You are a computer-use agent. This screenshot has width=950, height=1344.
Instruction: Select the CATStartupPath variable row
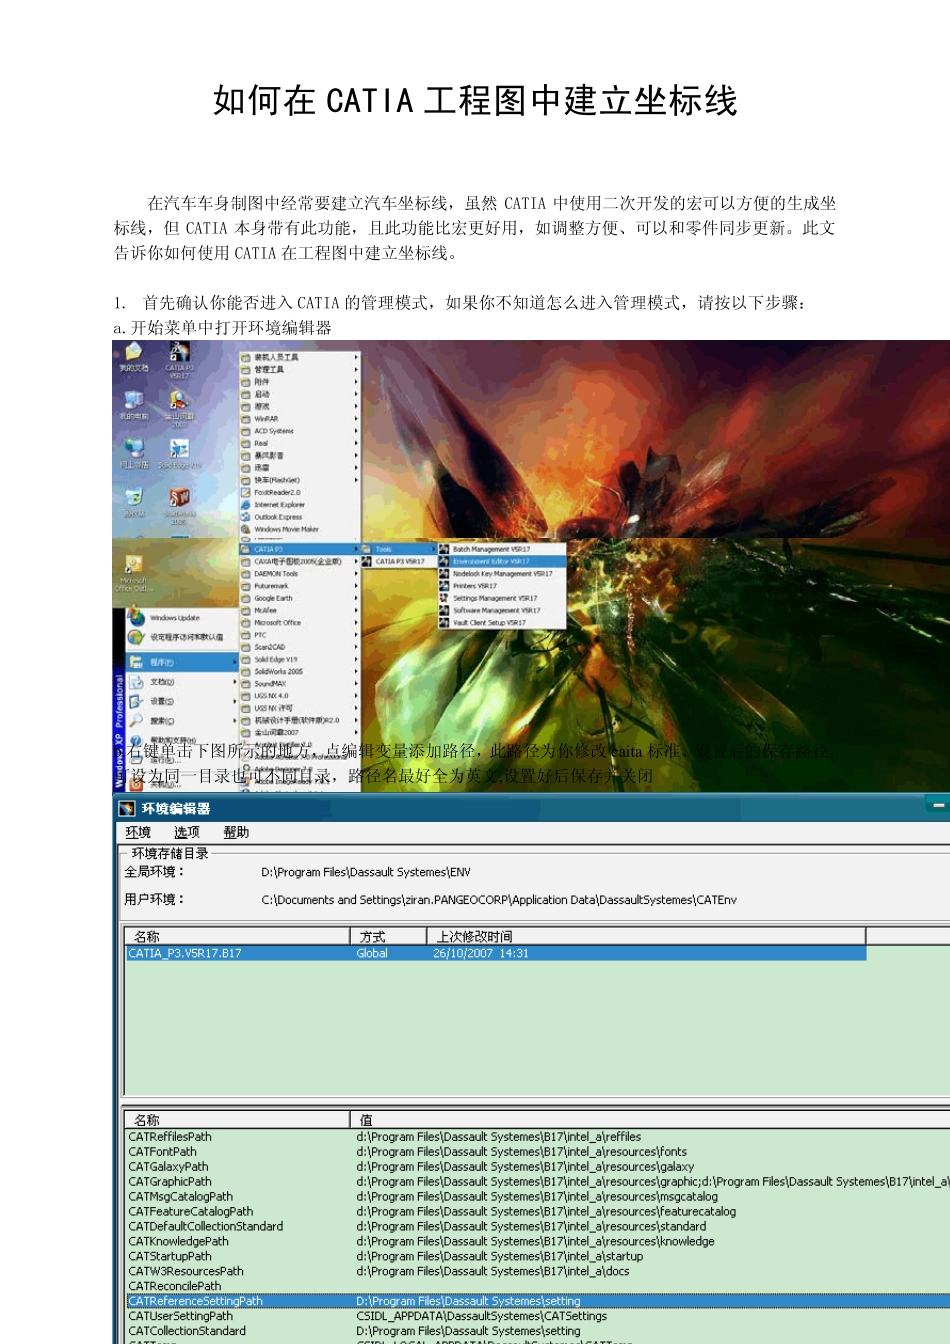tap(537, 1256)
